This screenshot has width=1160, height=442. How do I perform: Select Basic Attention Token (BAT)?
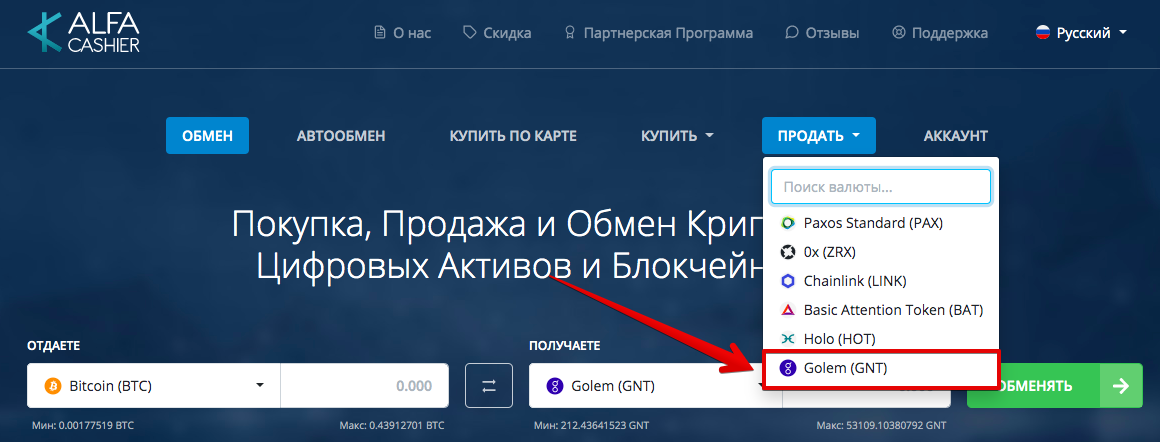point(892,310)
